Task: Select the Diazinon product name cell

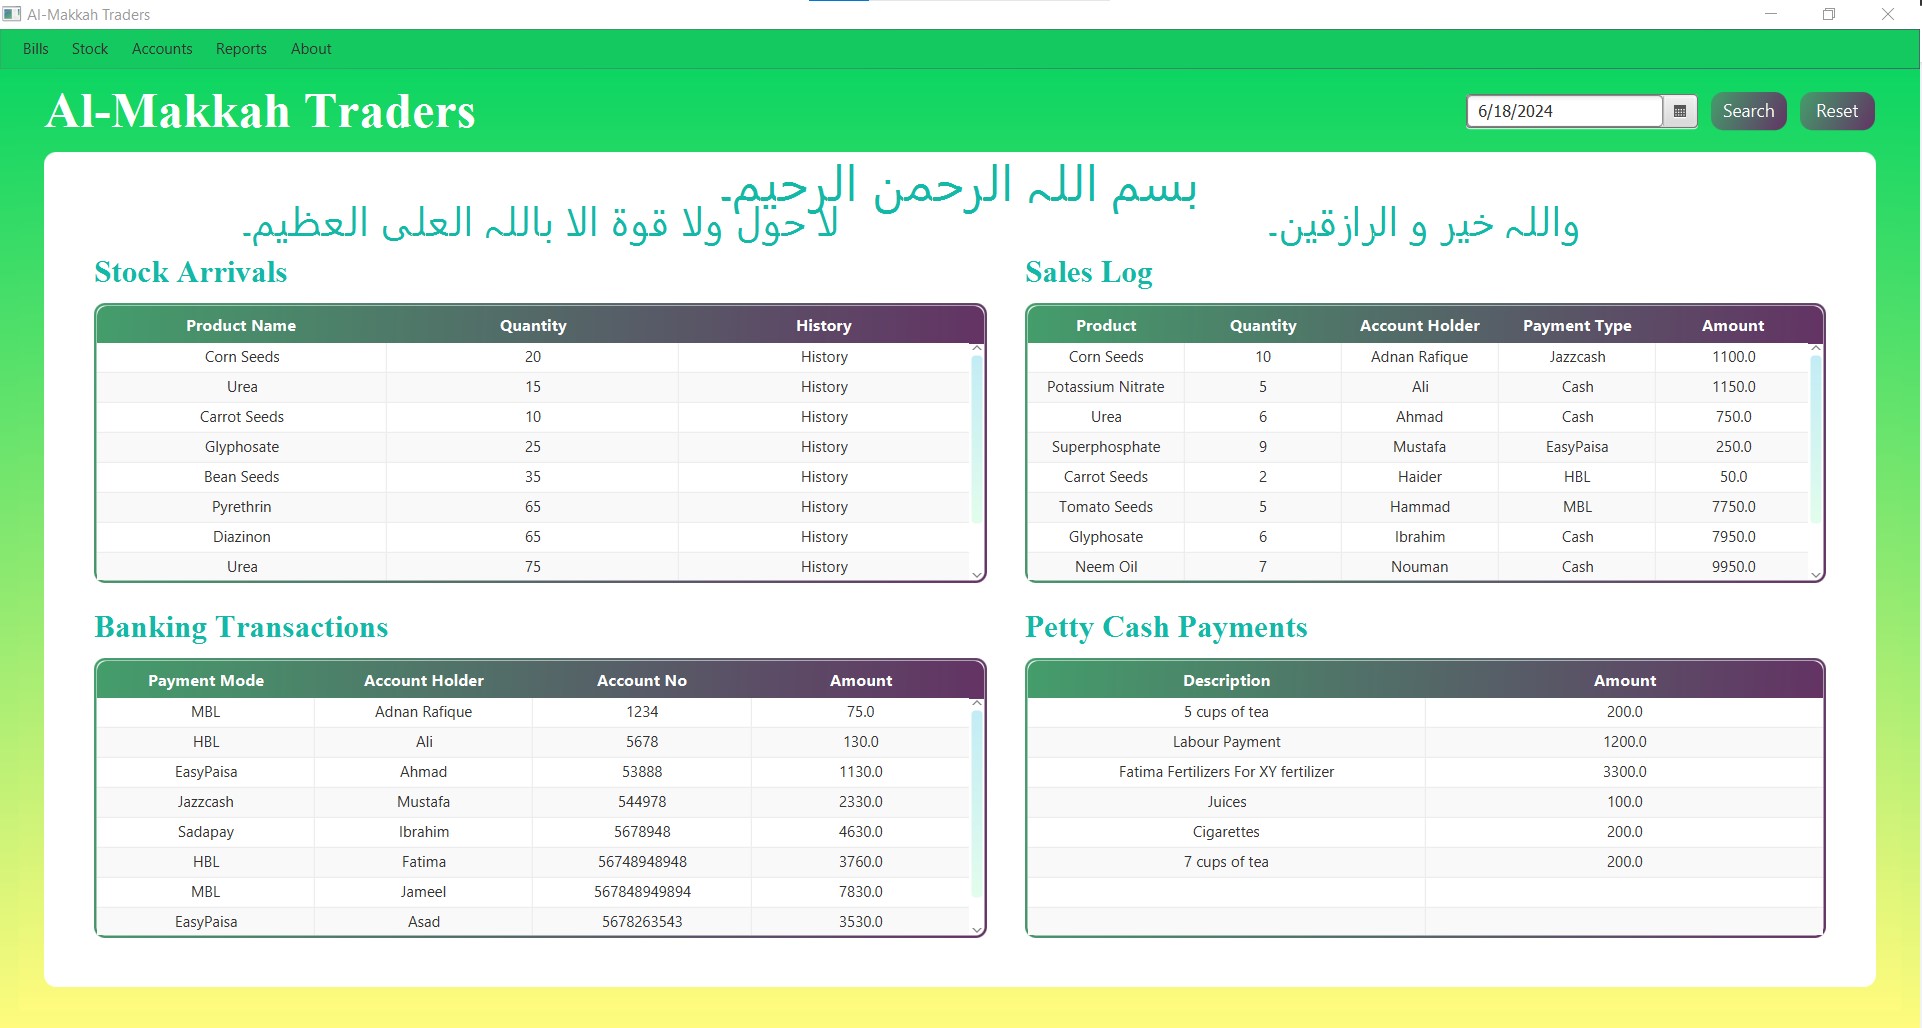Action: tap(241, 537)
